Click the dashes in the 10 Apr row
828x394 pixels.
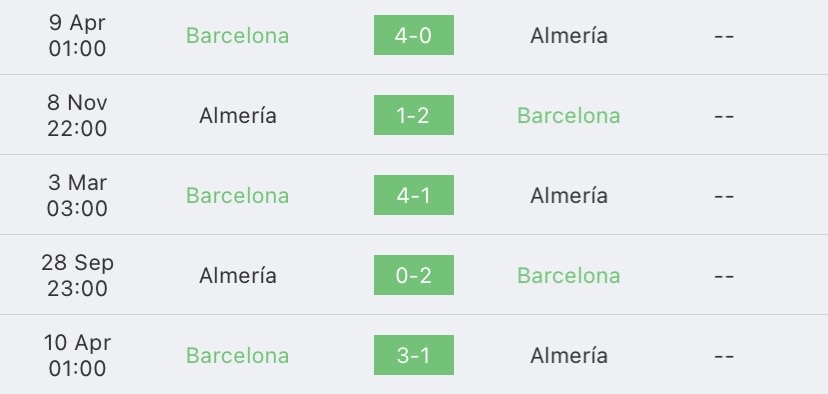[x=724, y=355]
